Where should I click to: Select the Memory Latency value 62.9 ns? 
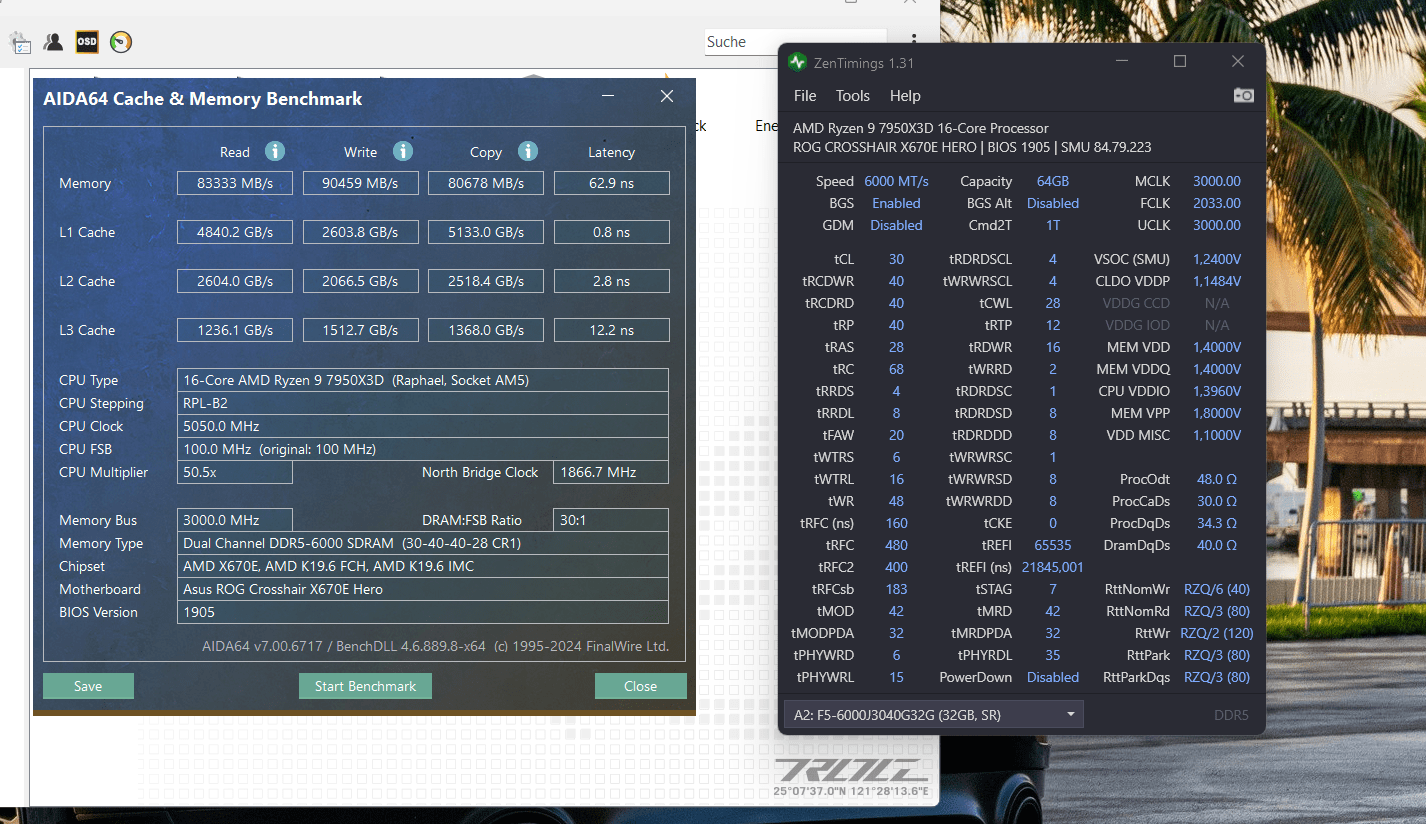pyautogui.click(x=611, y=183)
